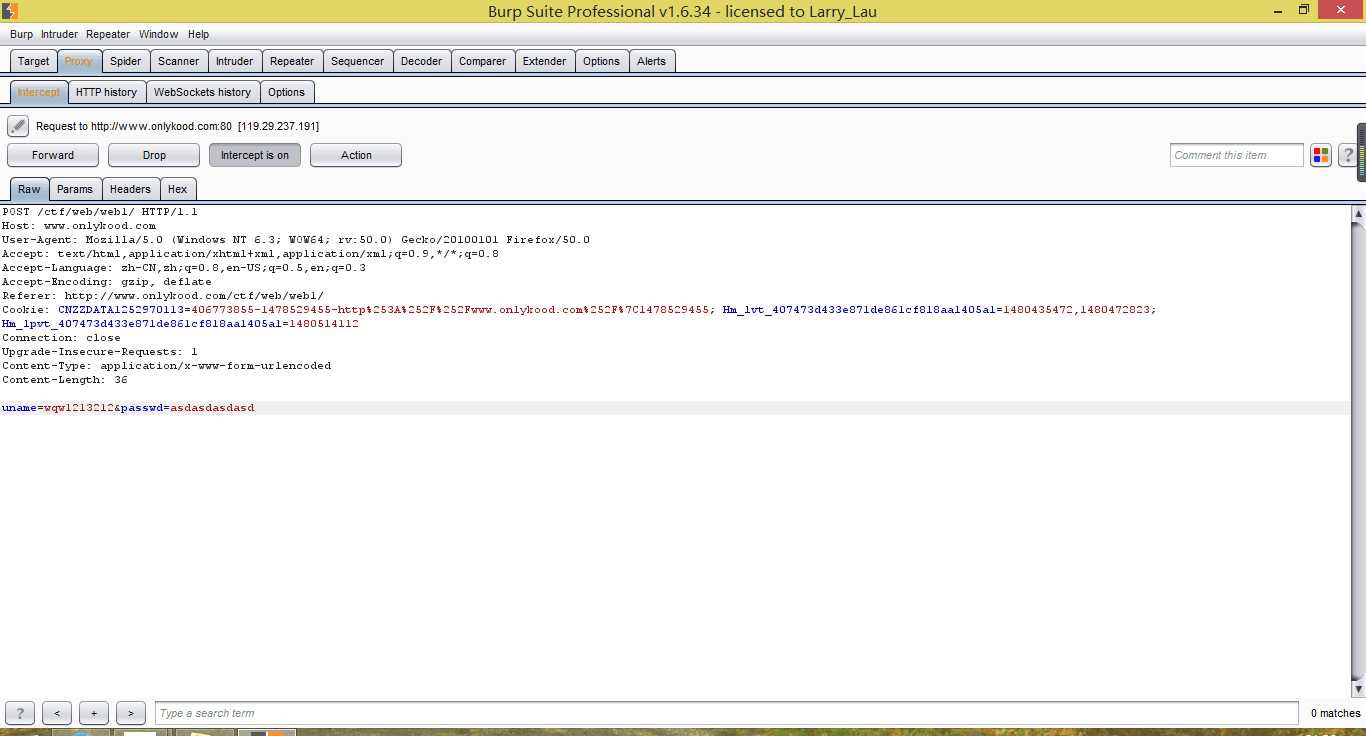Viewport: 1366px width, 736px height.
Task: Select the Proxy main tab
Action: (x=79, y=61)
